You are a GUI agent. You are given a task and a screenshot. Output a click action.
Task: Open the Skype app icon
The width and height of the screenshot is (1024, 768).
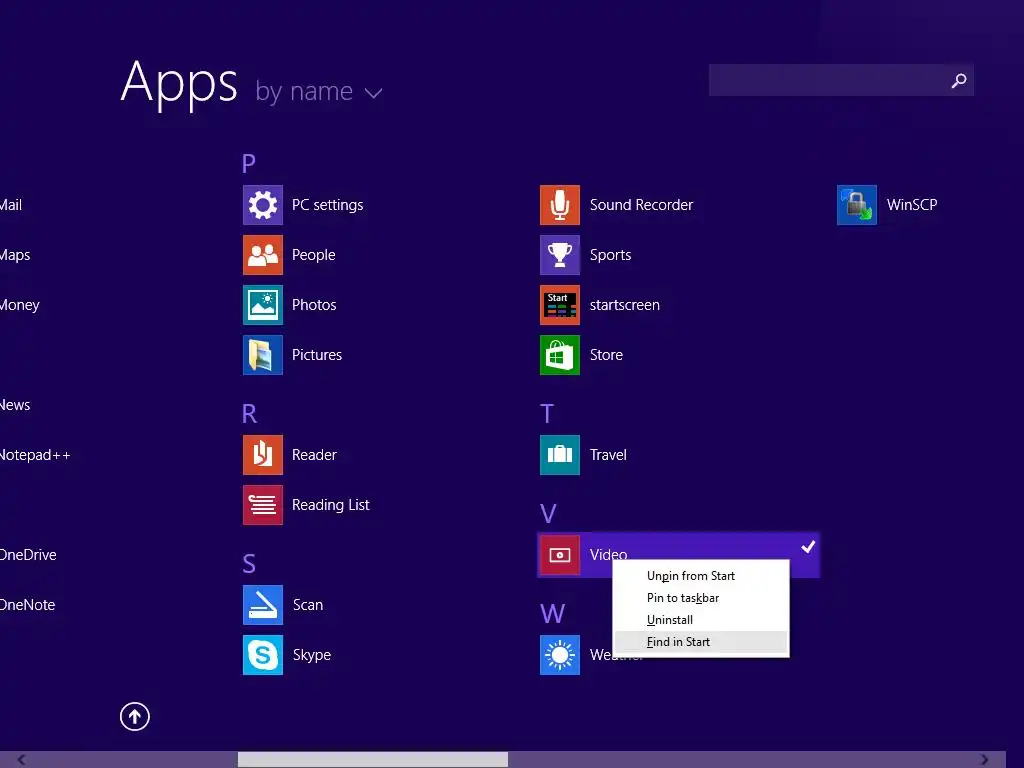coord(263,654)
